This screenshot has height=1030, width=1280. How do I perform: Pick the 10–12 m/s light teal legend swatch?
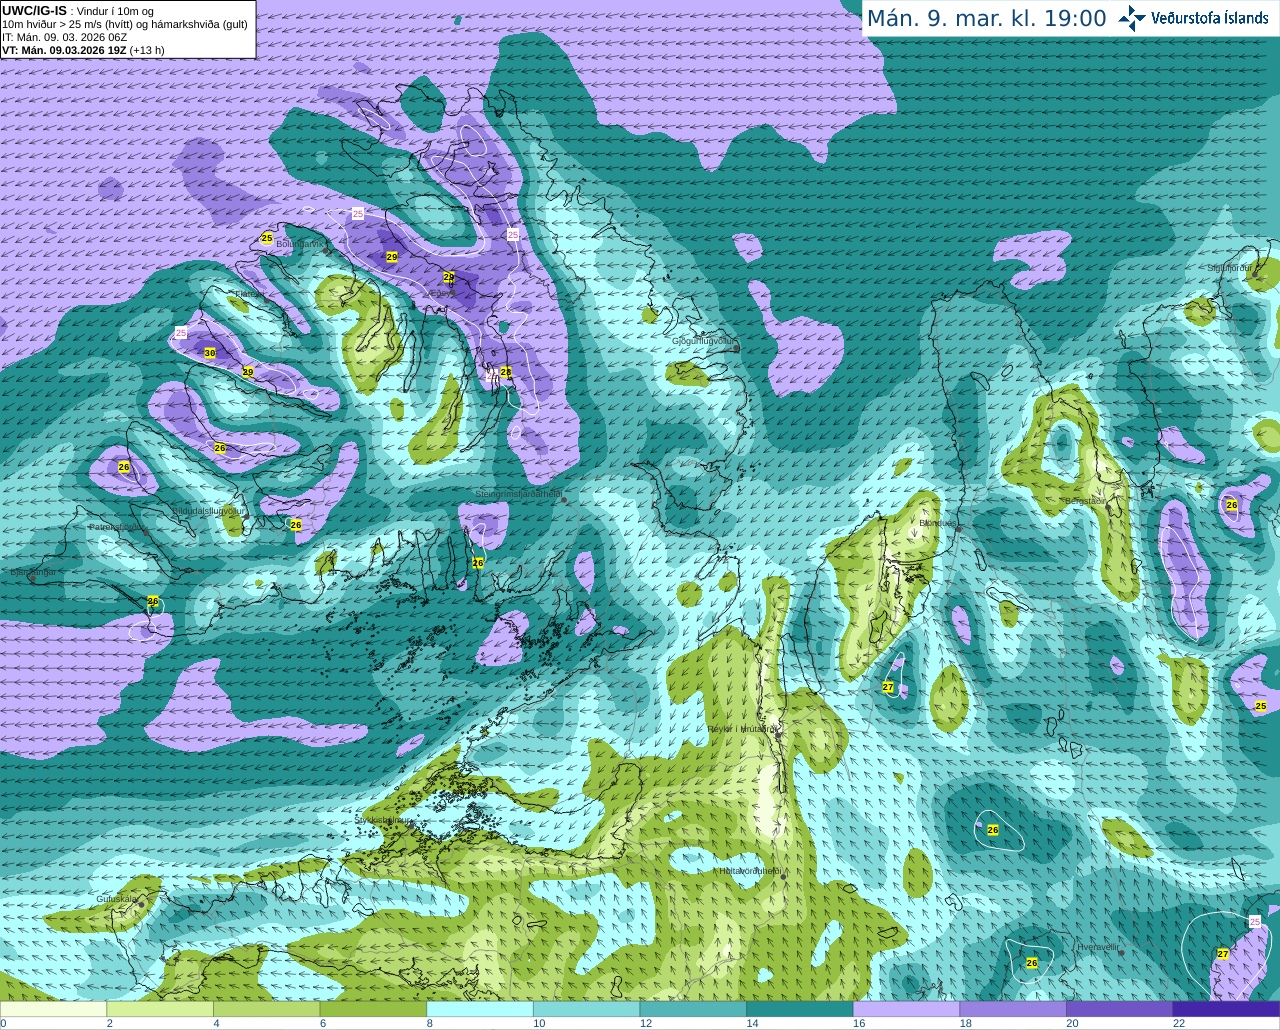click(x=587, y=1009)
